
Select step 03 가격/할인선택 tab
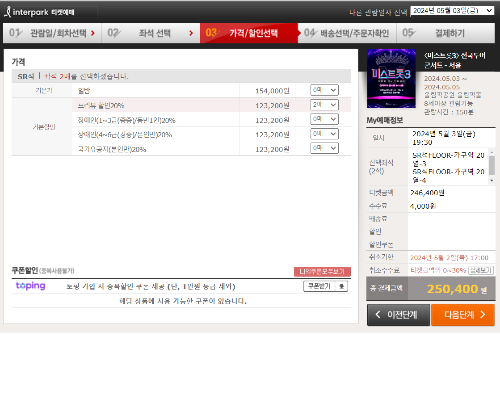tap(249, 33)
